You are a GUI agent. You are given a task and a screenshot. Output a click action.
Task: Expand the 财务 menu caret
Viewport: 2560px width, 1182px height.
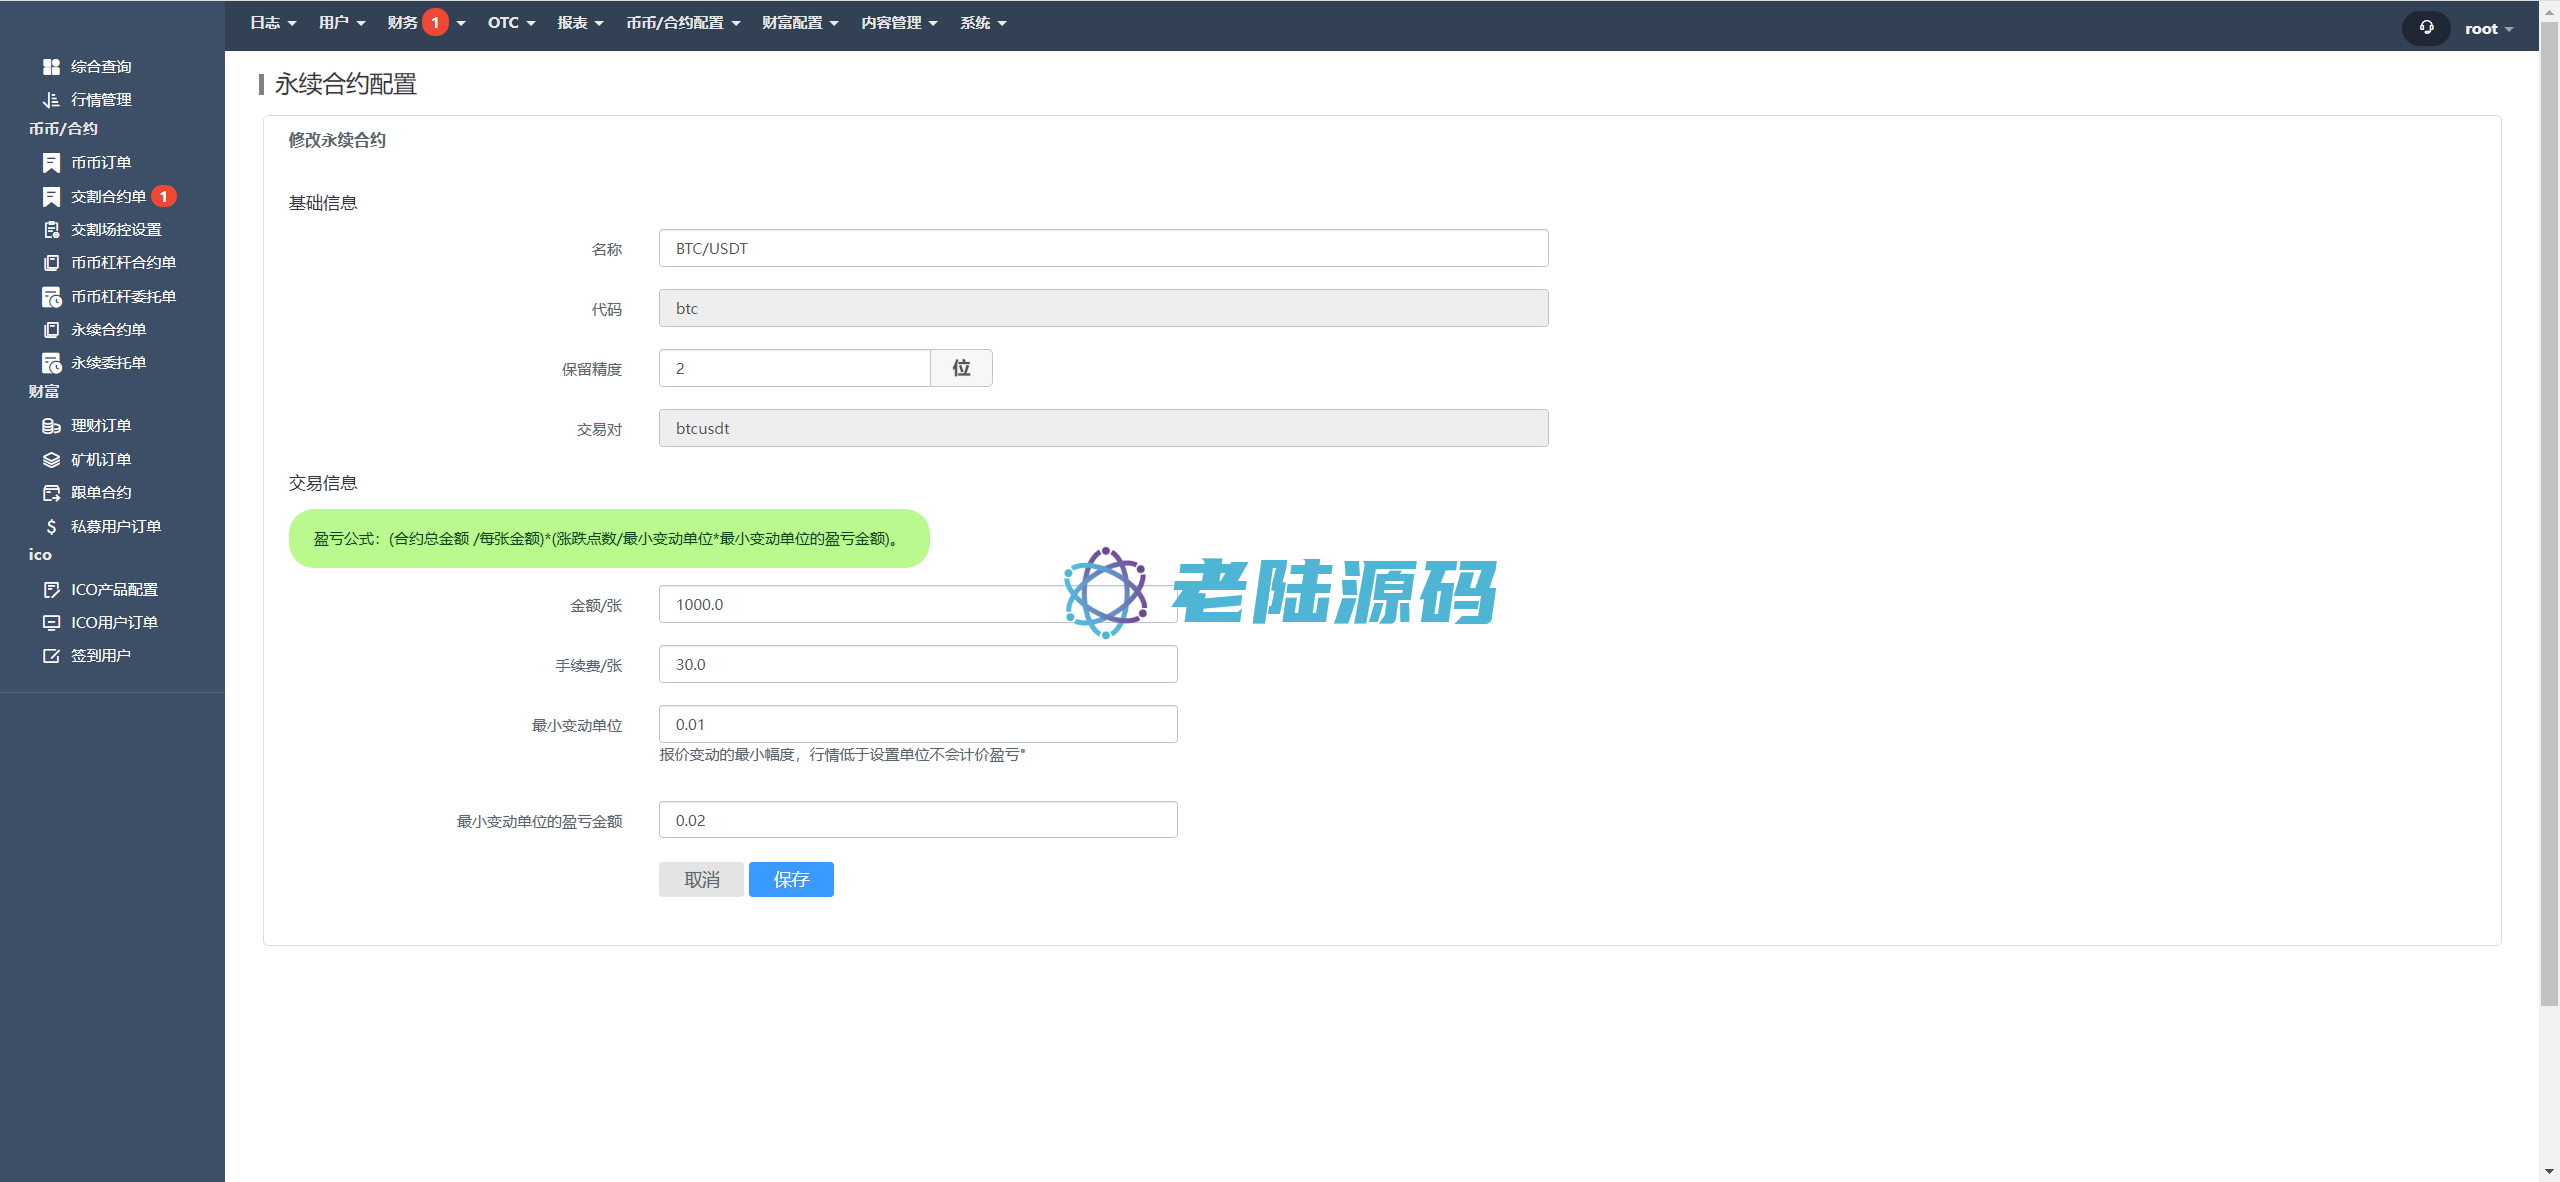461,23
